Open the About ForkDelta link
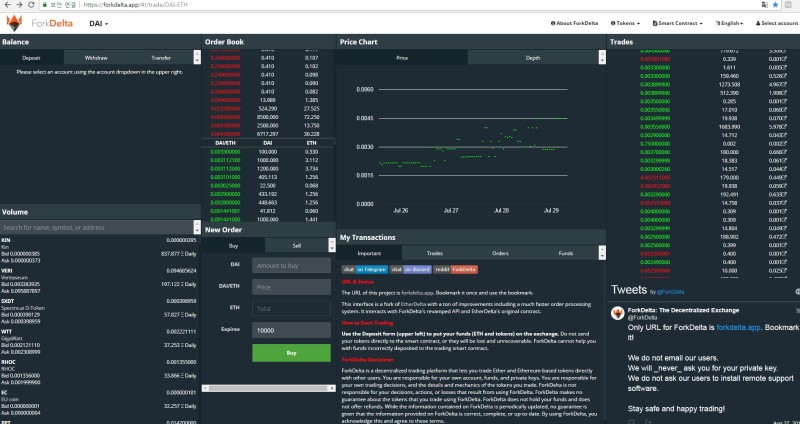This screenshot has width=800, height=424. click(x=574, y=23)
